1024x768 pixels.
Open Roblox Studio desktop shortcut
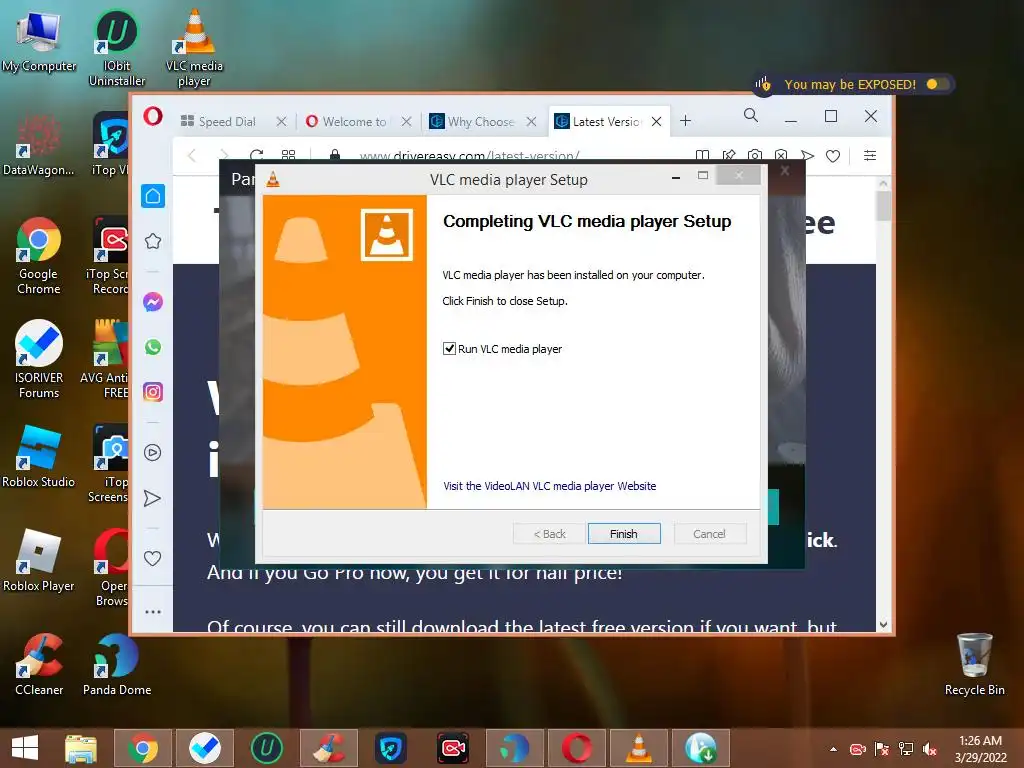[x=39, y=456]
